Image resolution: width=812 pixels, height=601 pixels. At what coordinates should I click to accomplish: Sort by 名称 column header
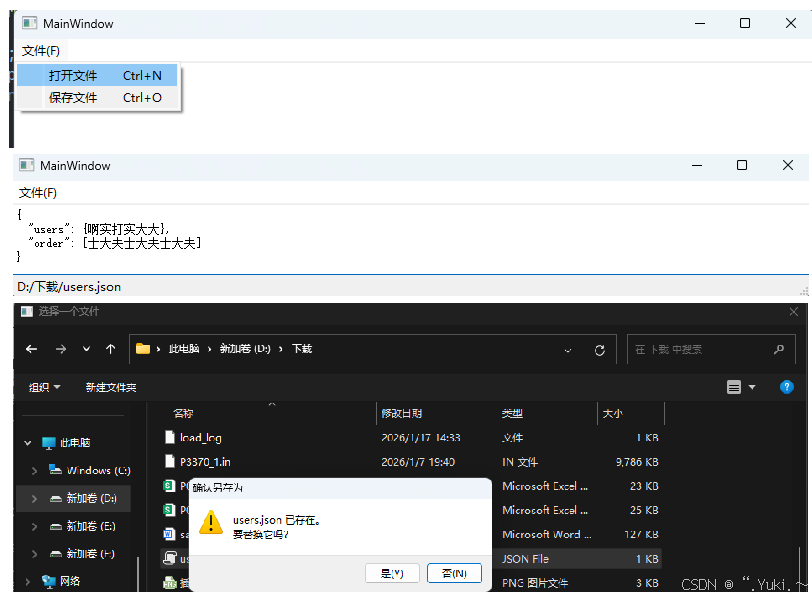click(x=183, y=414)
